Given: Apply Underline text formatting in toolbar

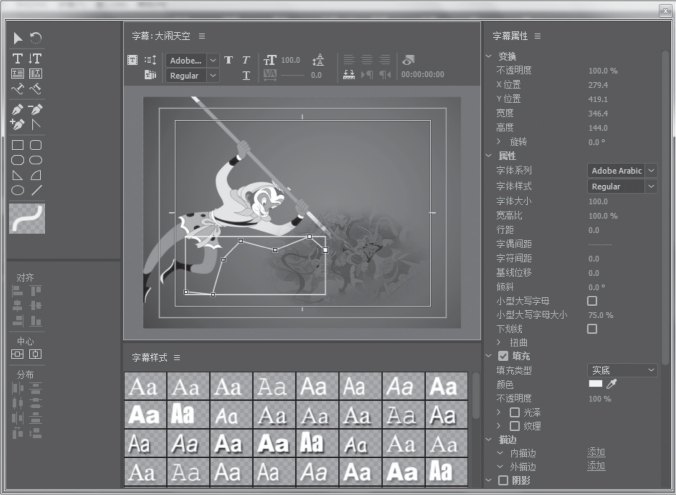Looking at the screenshot, I should [x=246, y=75].
